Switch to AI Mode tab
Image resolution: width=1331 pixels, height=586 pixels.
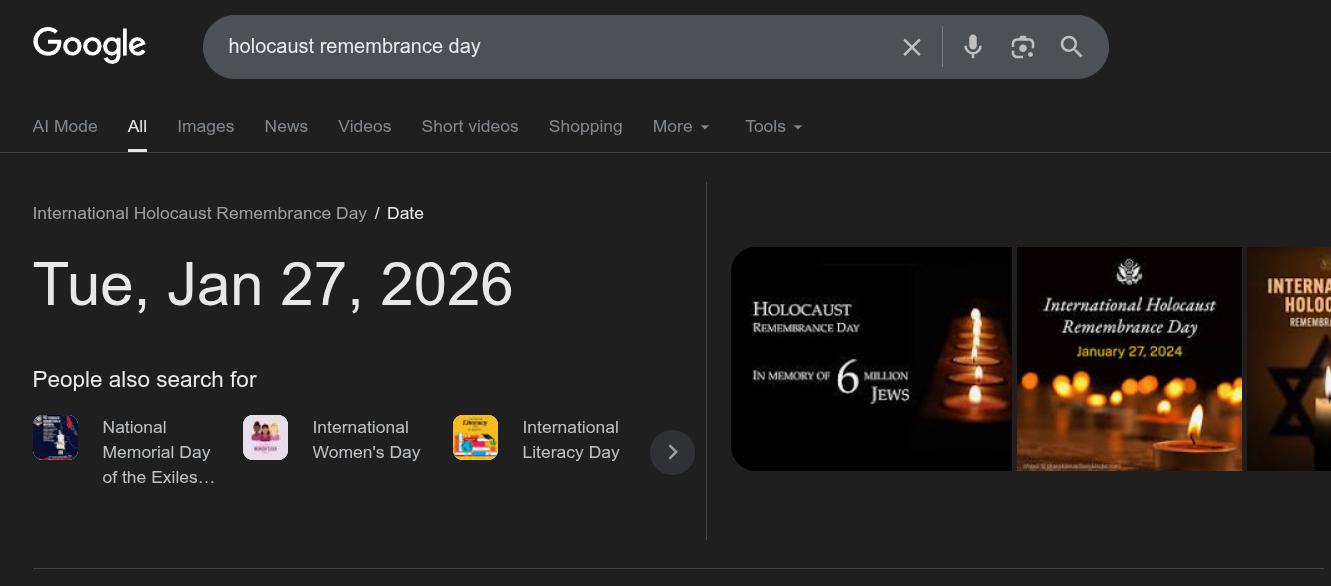point(65,127)
